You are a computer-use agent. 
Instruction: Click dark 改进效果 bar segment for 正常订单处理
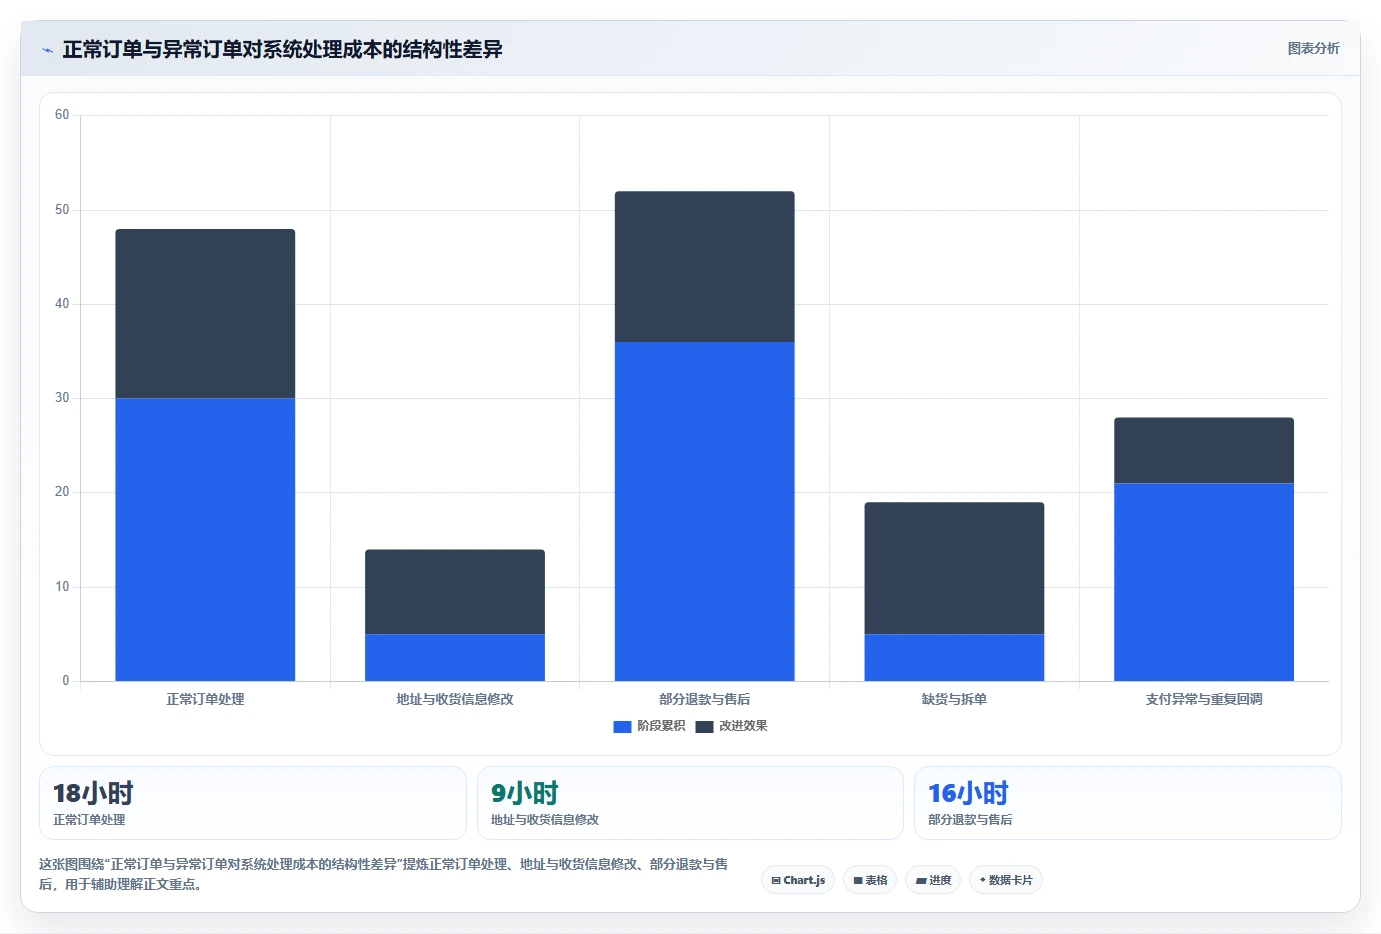tap(205, 314)
